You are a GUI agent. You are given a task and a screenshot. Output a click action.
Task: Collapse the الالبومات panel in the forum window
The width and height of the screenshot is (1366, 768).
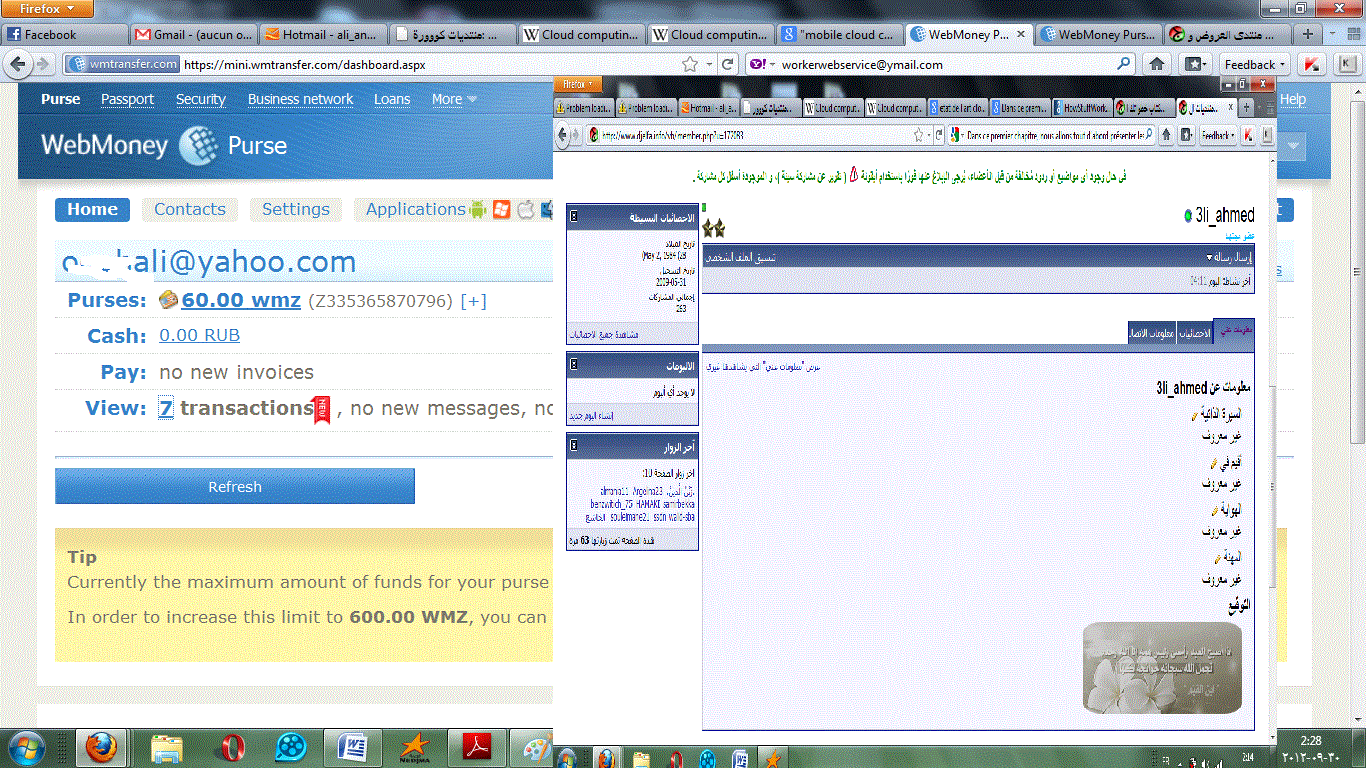[574, 366]
